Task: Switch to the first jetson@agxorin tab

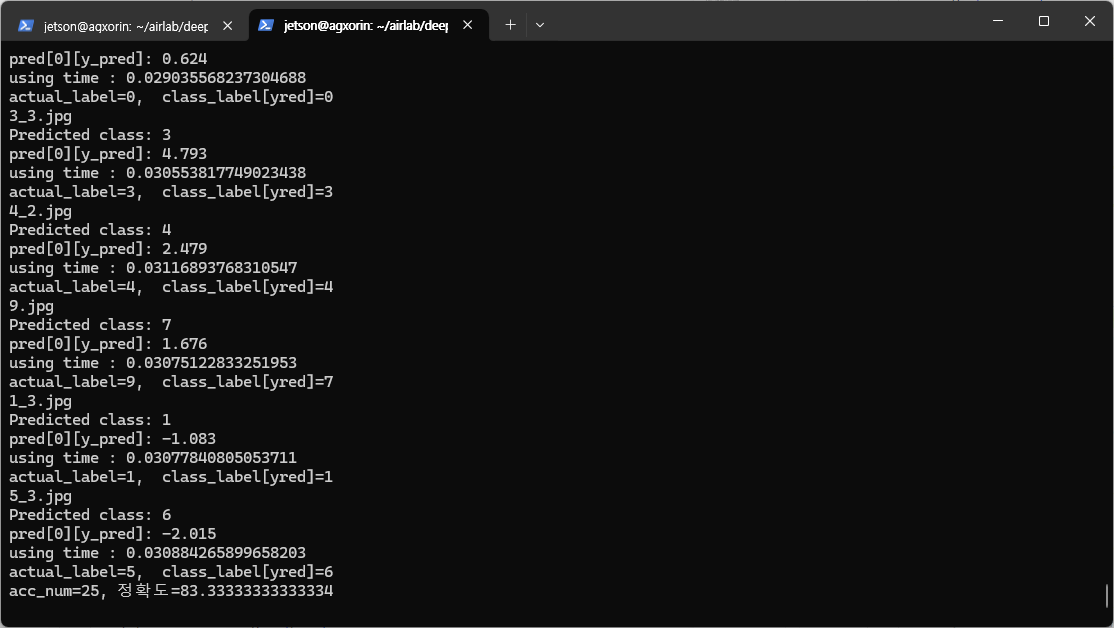Action: click(125, 25)
